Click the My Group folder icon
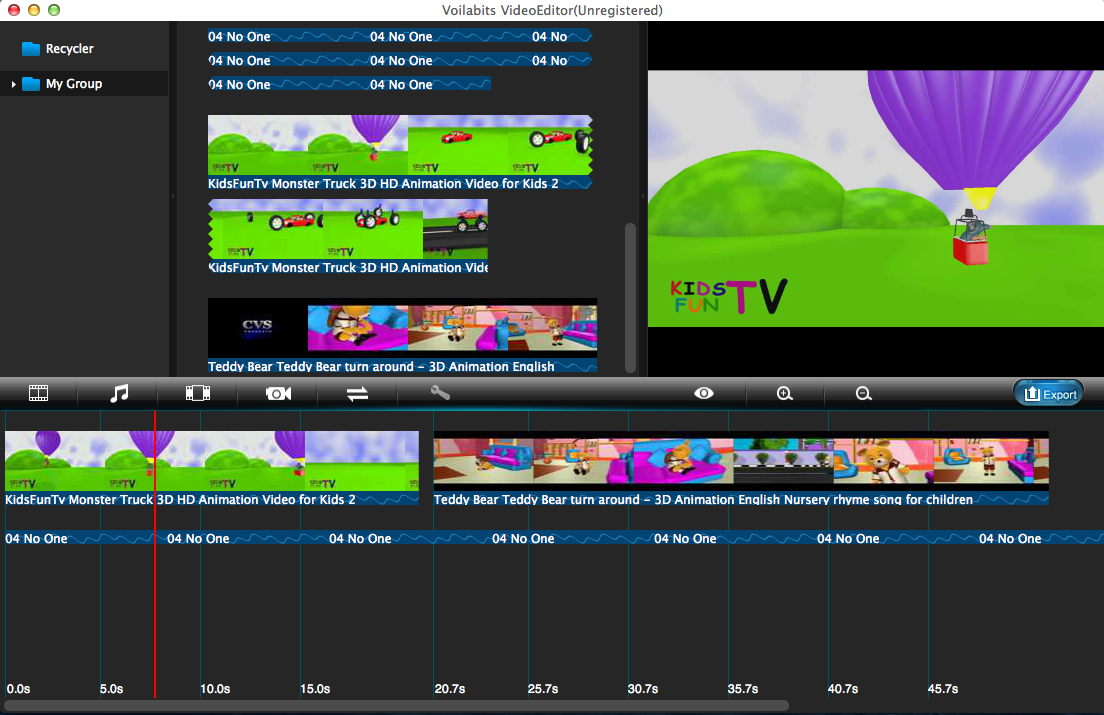The height and width of the screenshot is (715, 1104). (x=31, y=84)
